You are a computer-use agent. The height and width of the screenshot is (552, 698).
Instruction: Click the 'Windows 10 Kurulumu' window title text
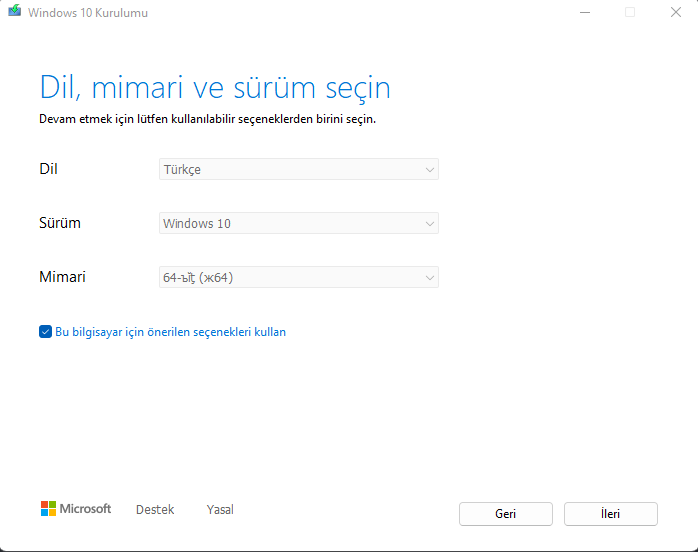click(88, 13)
